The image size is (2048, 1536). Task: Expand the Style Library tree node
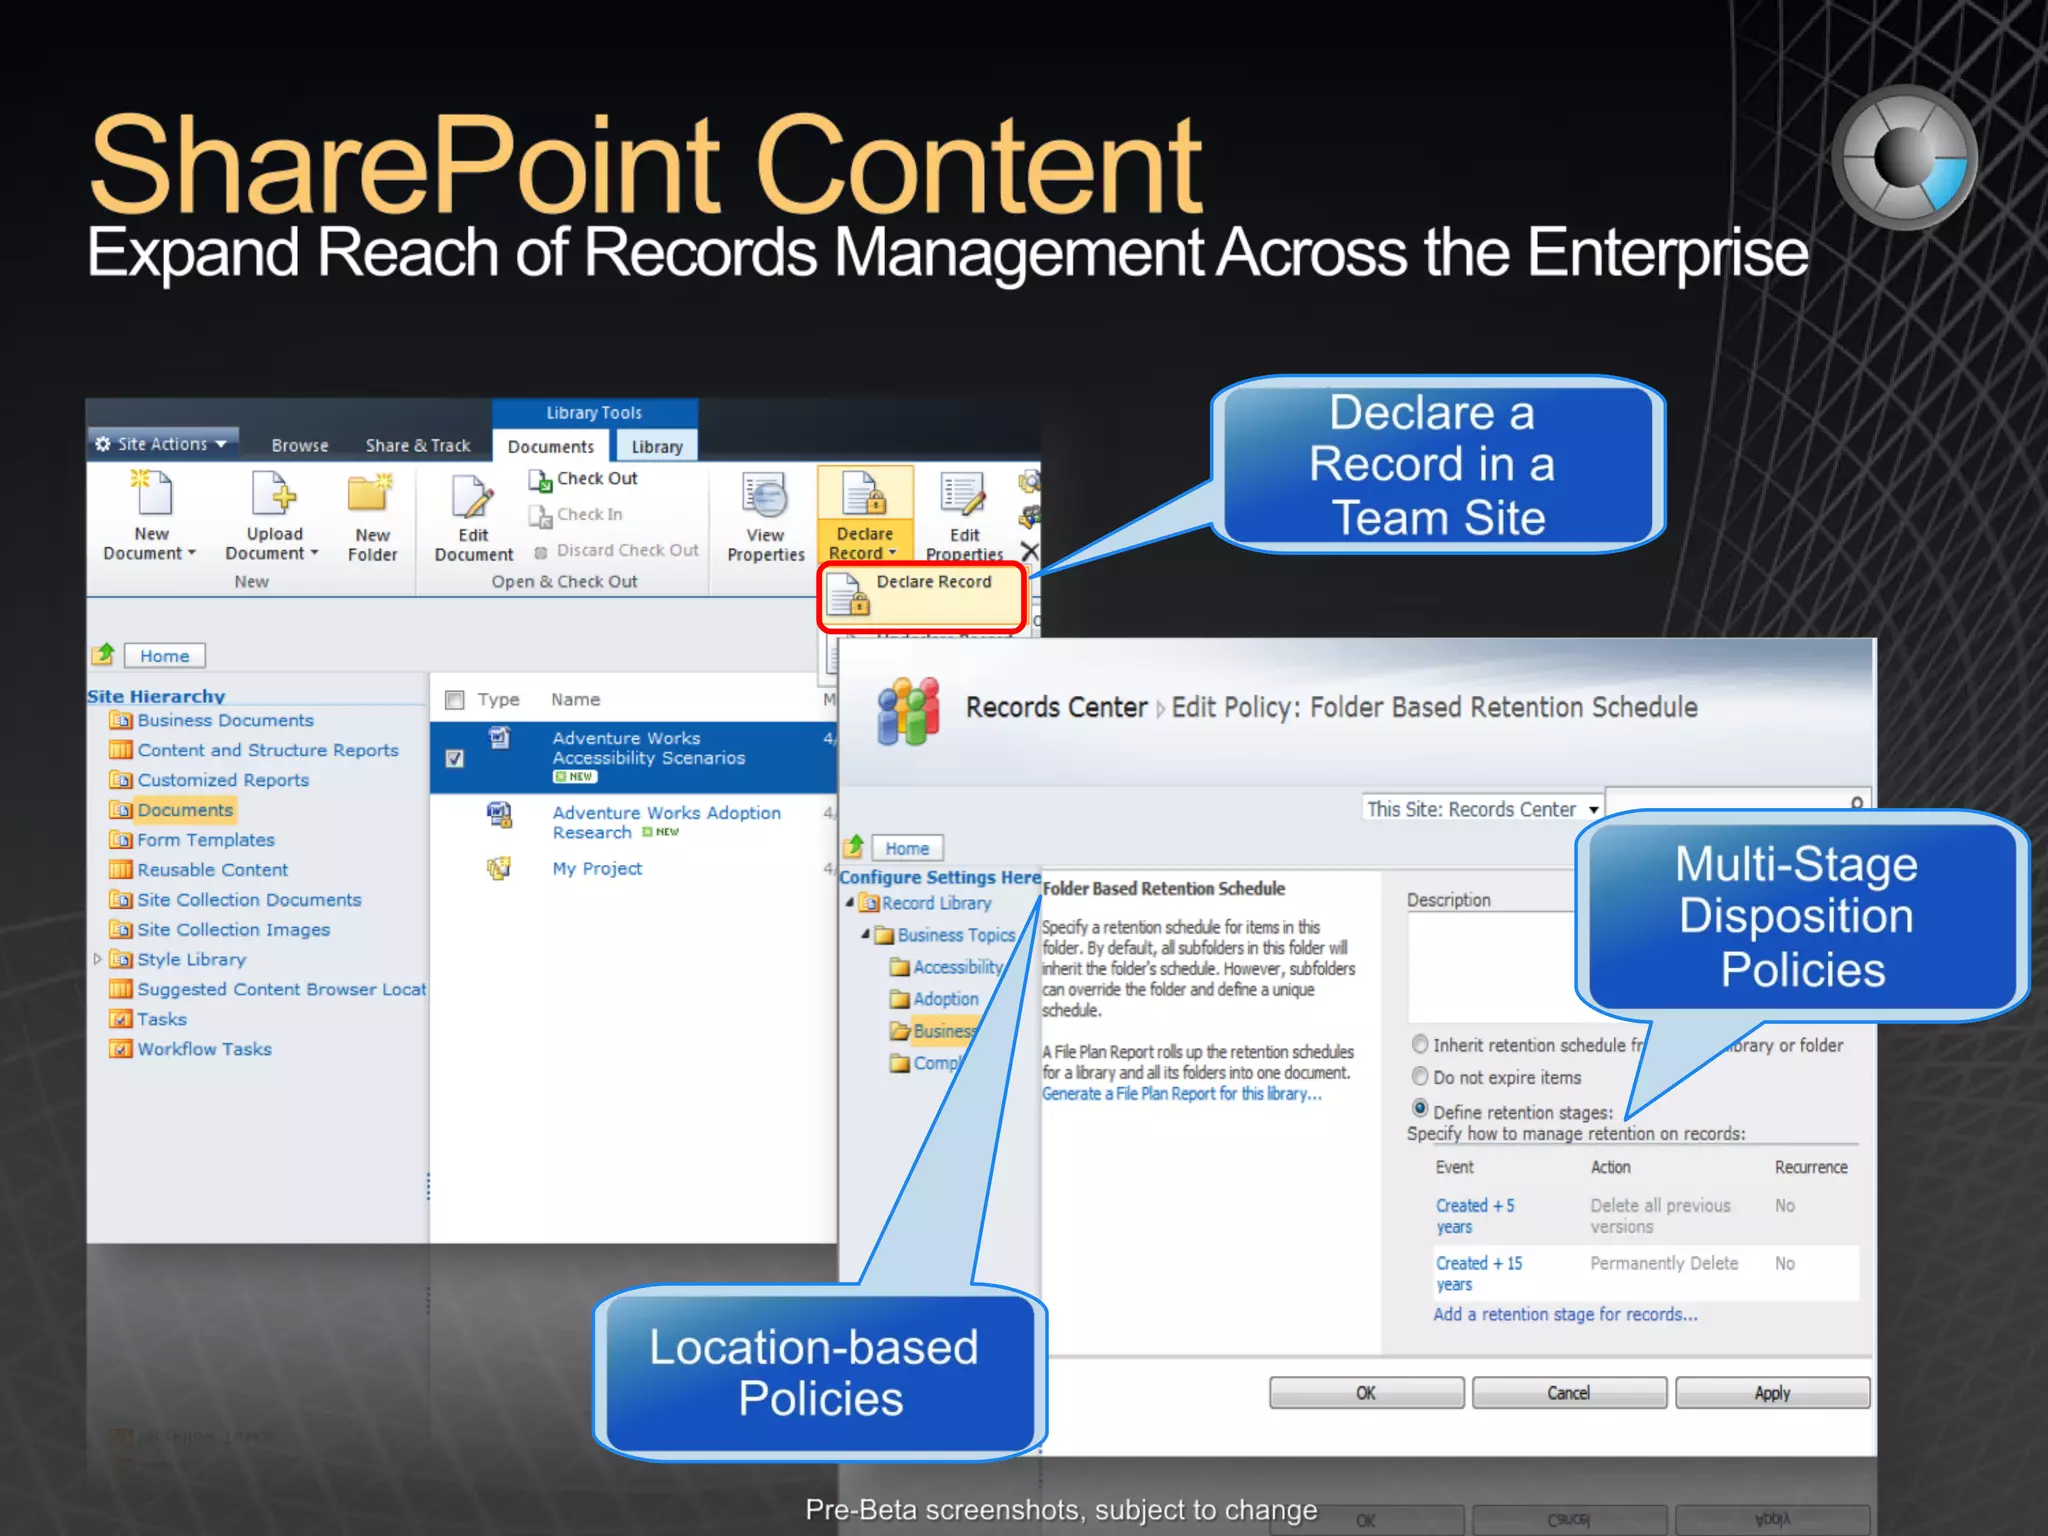[x=97, y=959]
